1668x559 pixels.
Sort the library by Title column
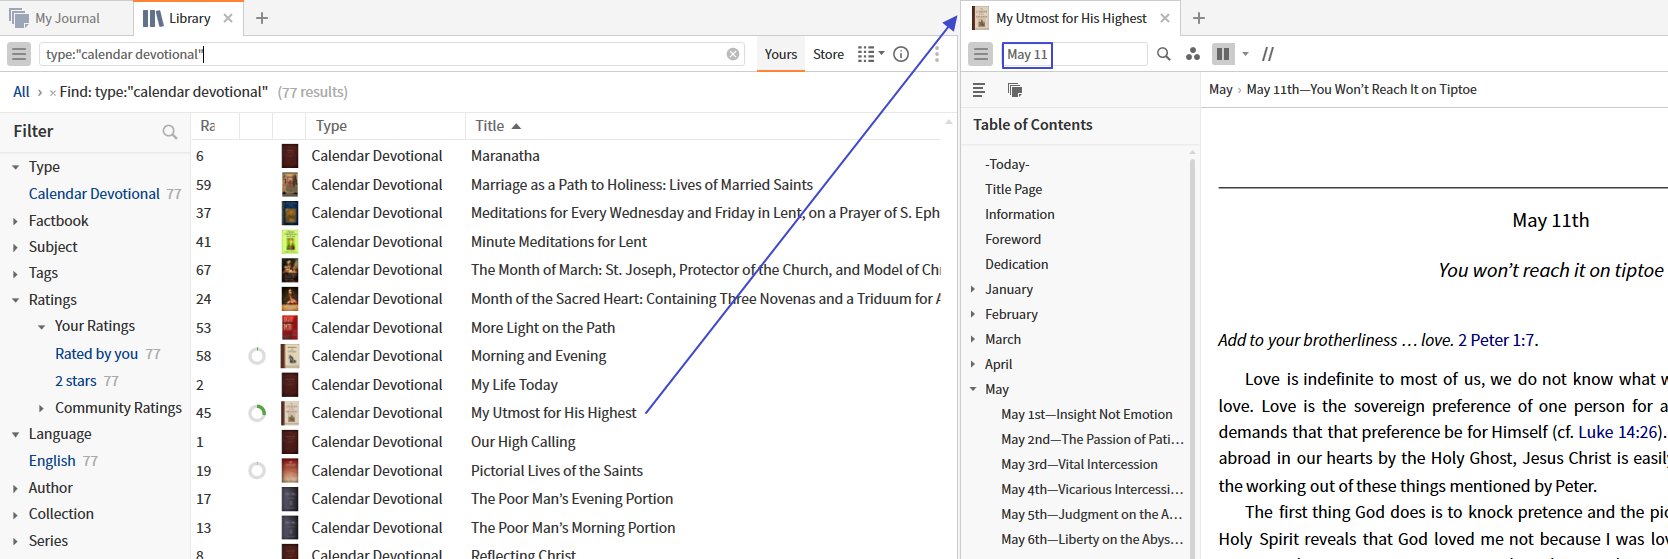coord(490,126)
